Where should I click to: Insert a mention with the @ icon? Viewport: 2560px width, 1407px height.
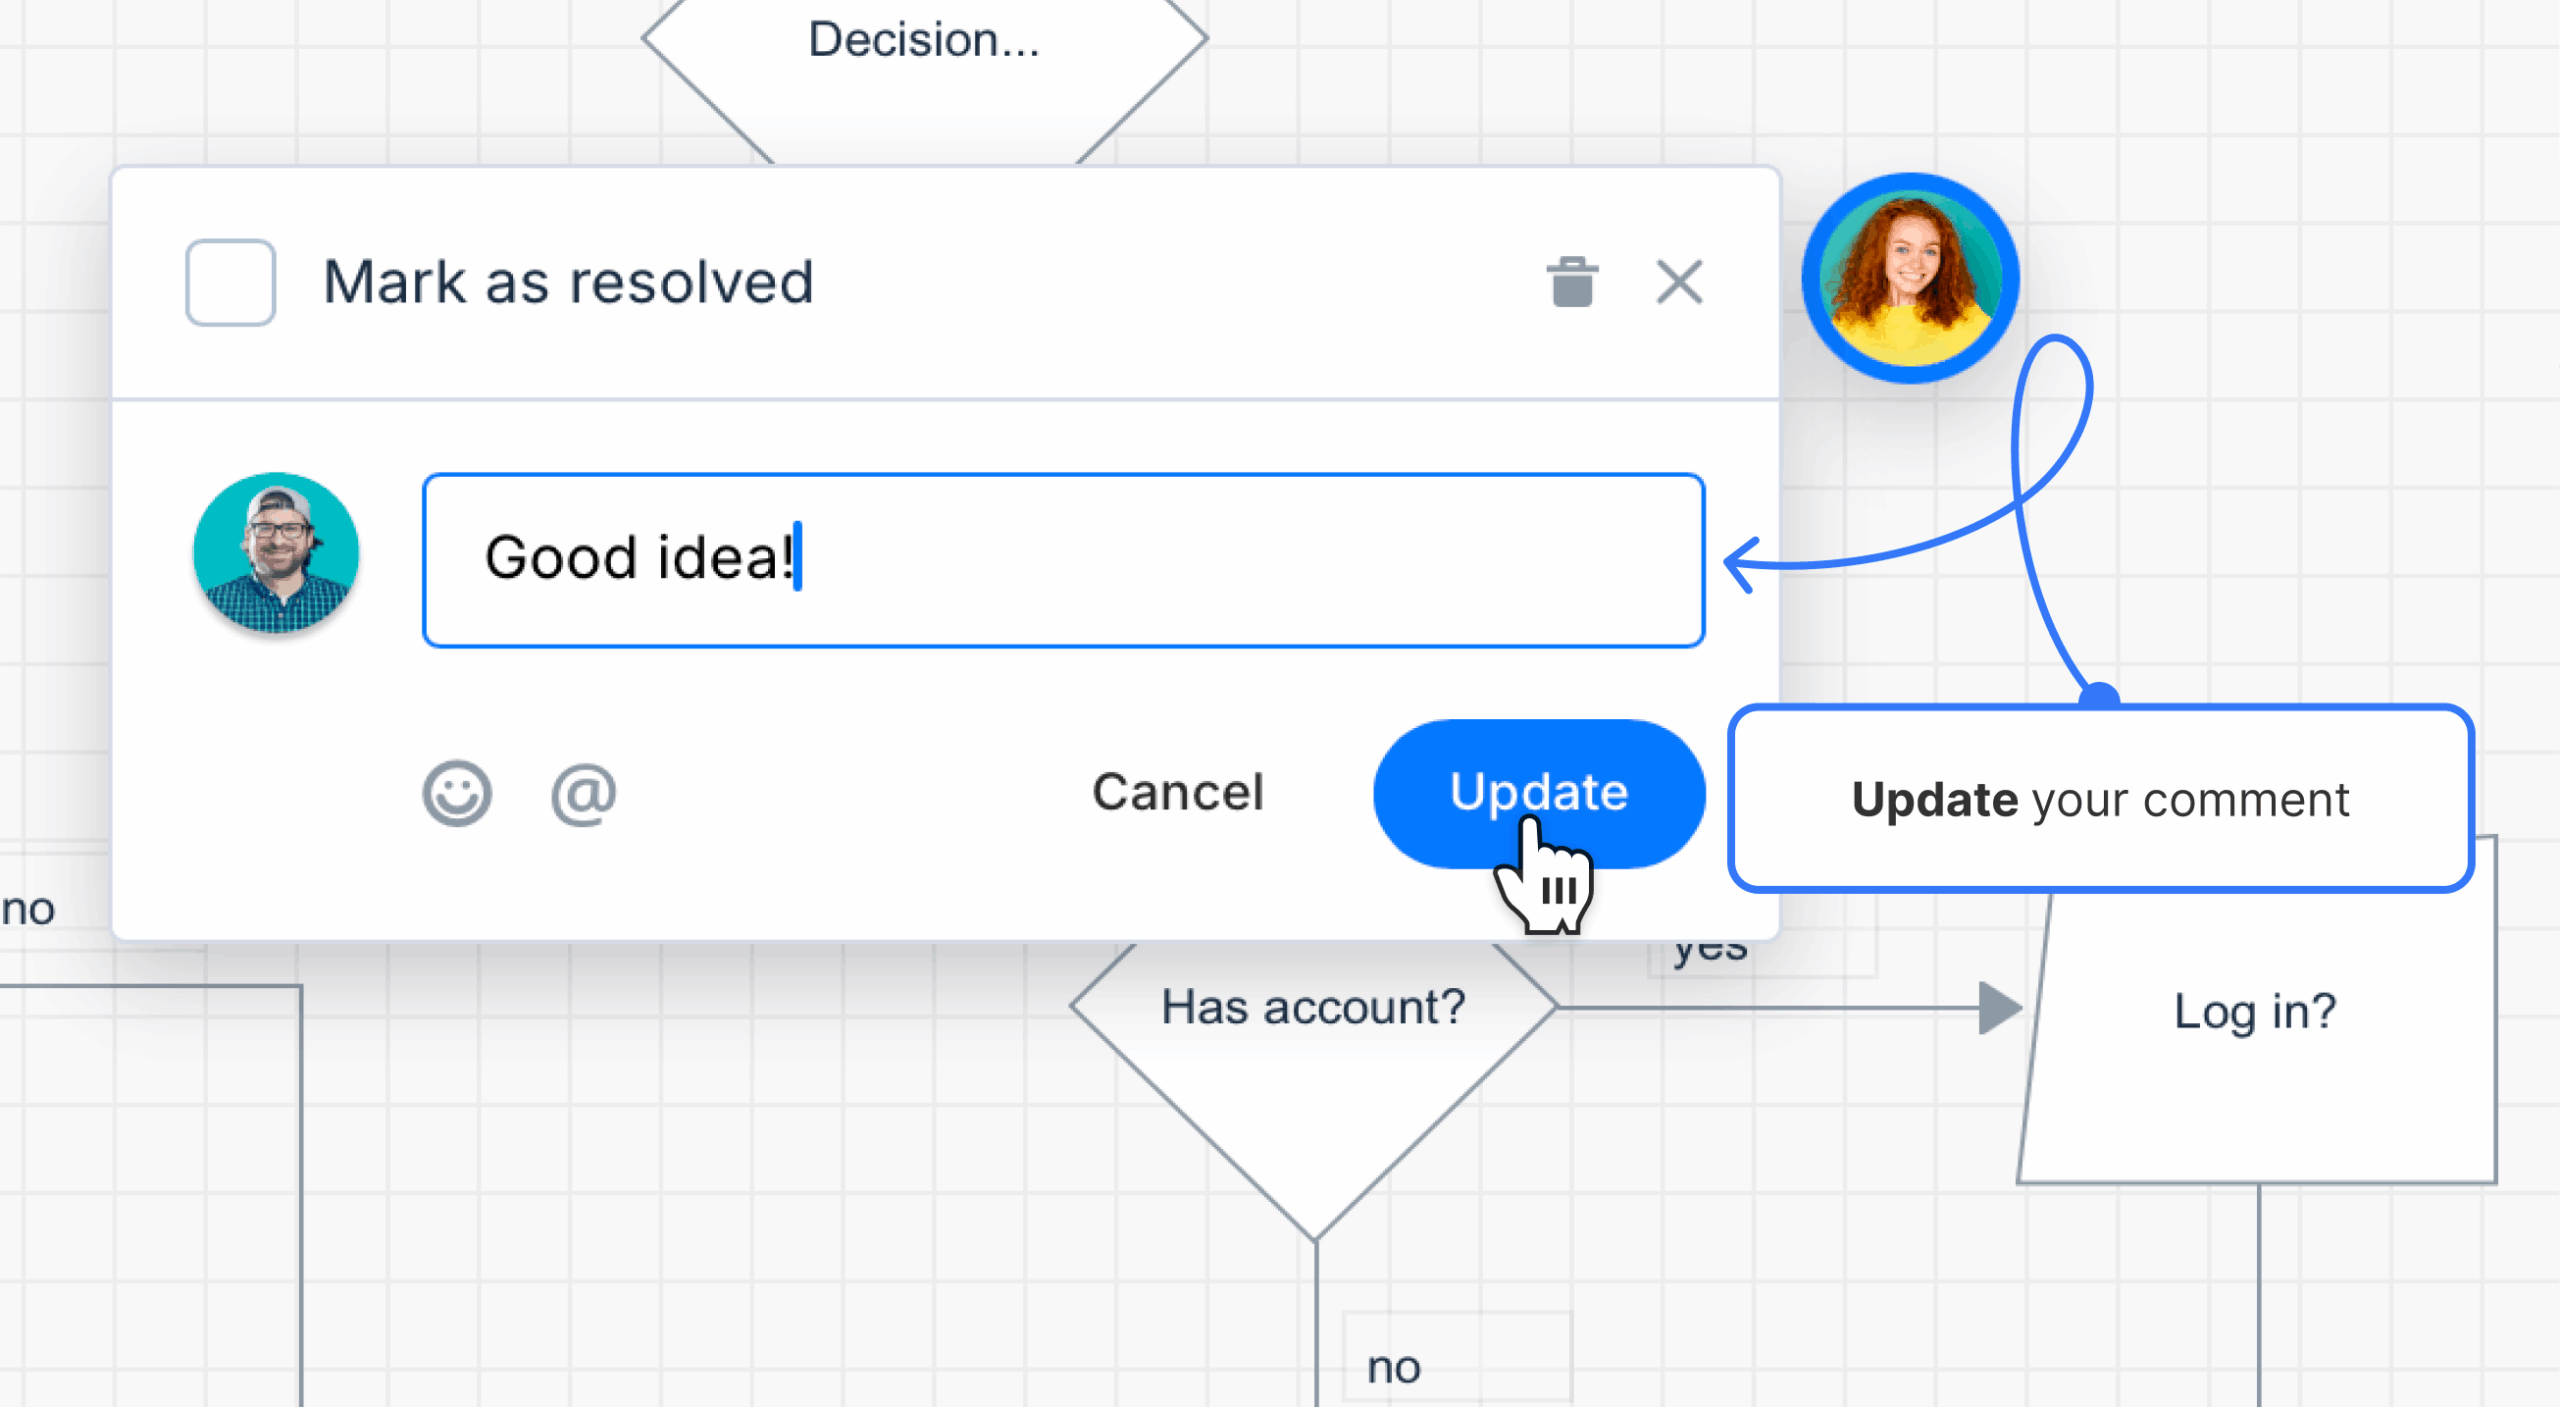(x=584, y=794)
